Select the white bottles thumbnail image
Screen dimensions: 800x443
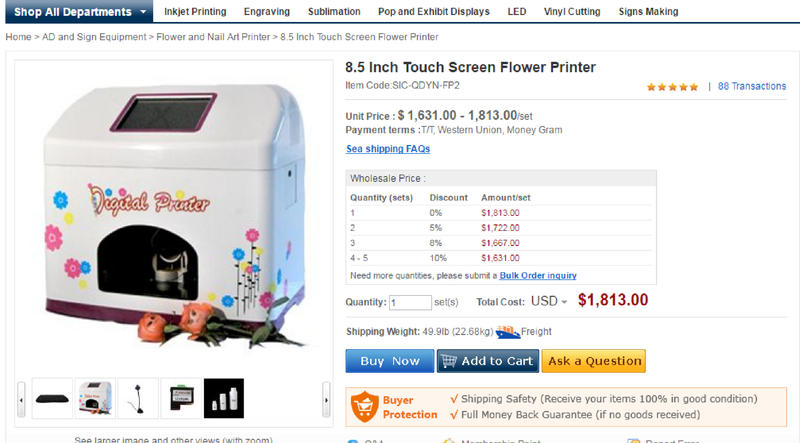pos(224,399)
